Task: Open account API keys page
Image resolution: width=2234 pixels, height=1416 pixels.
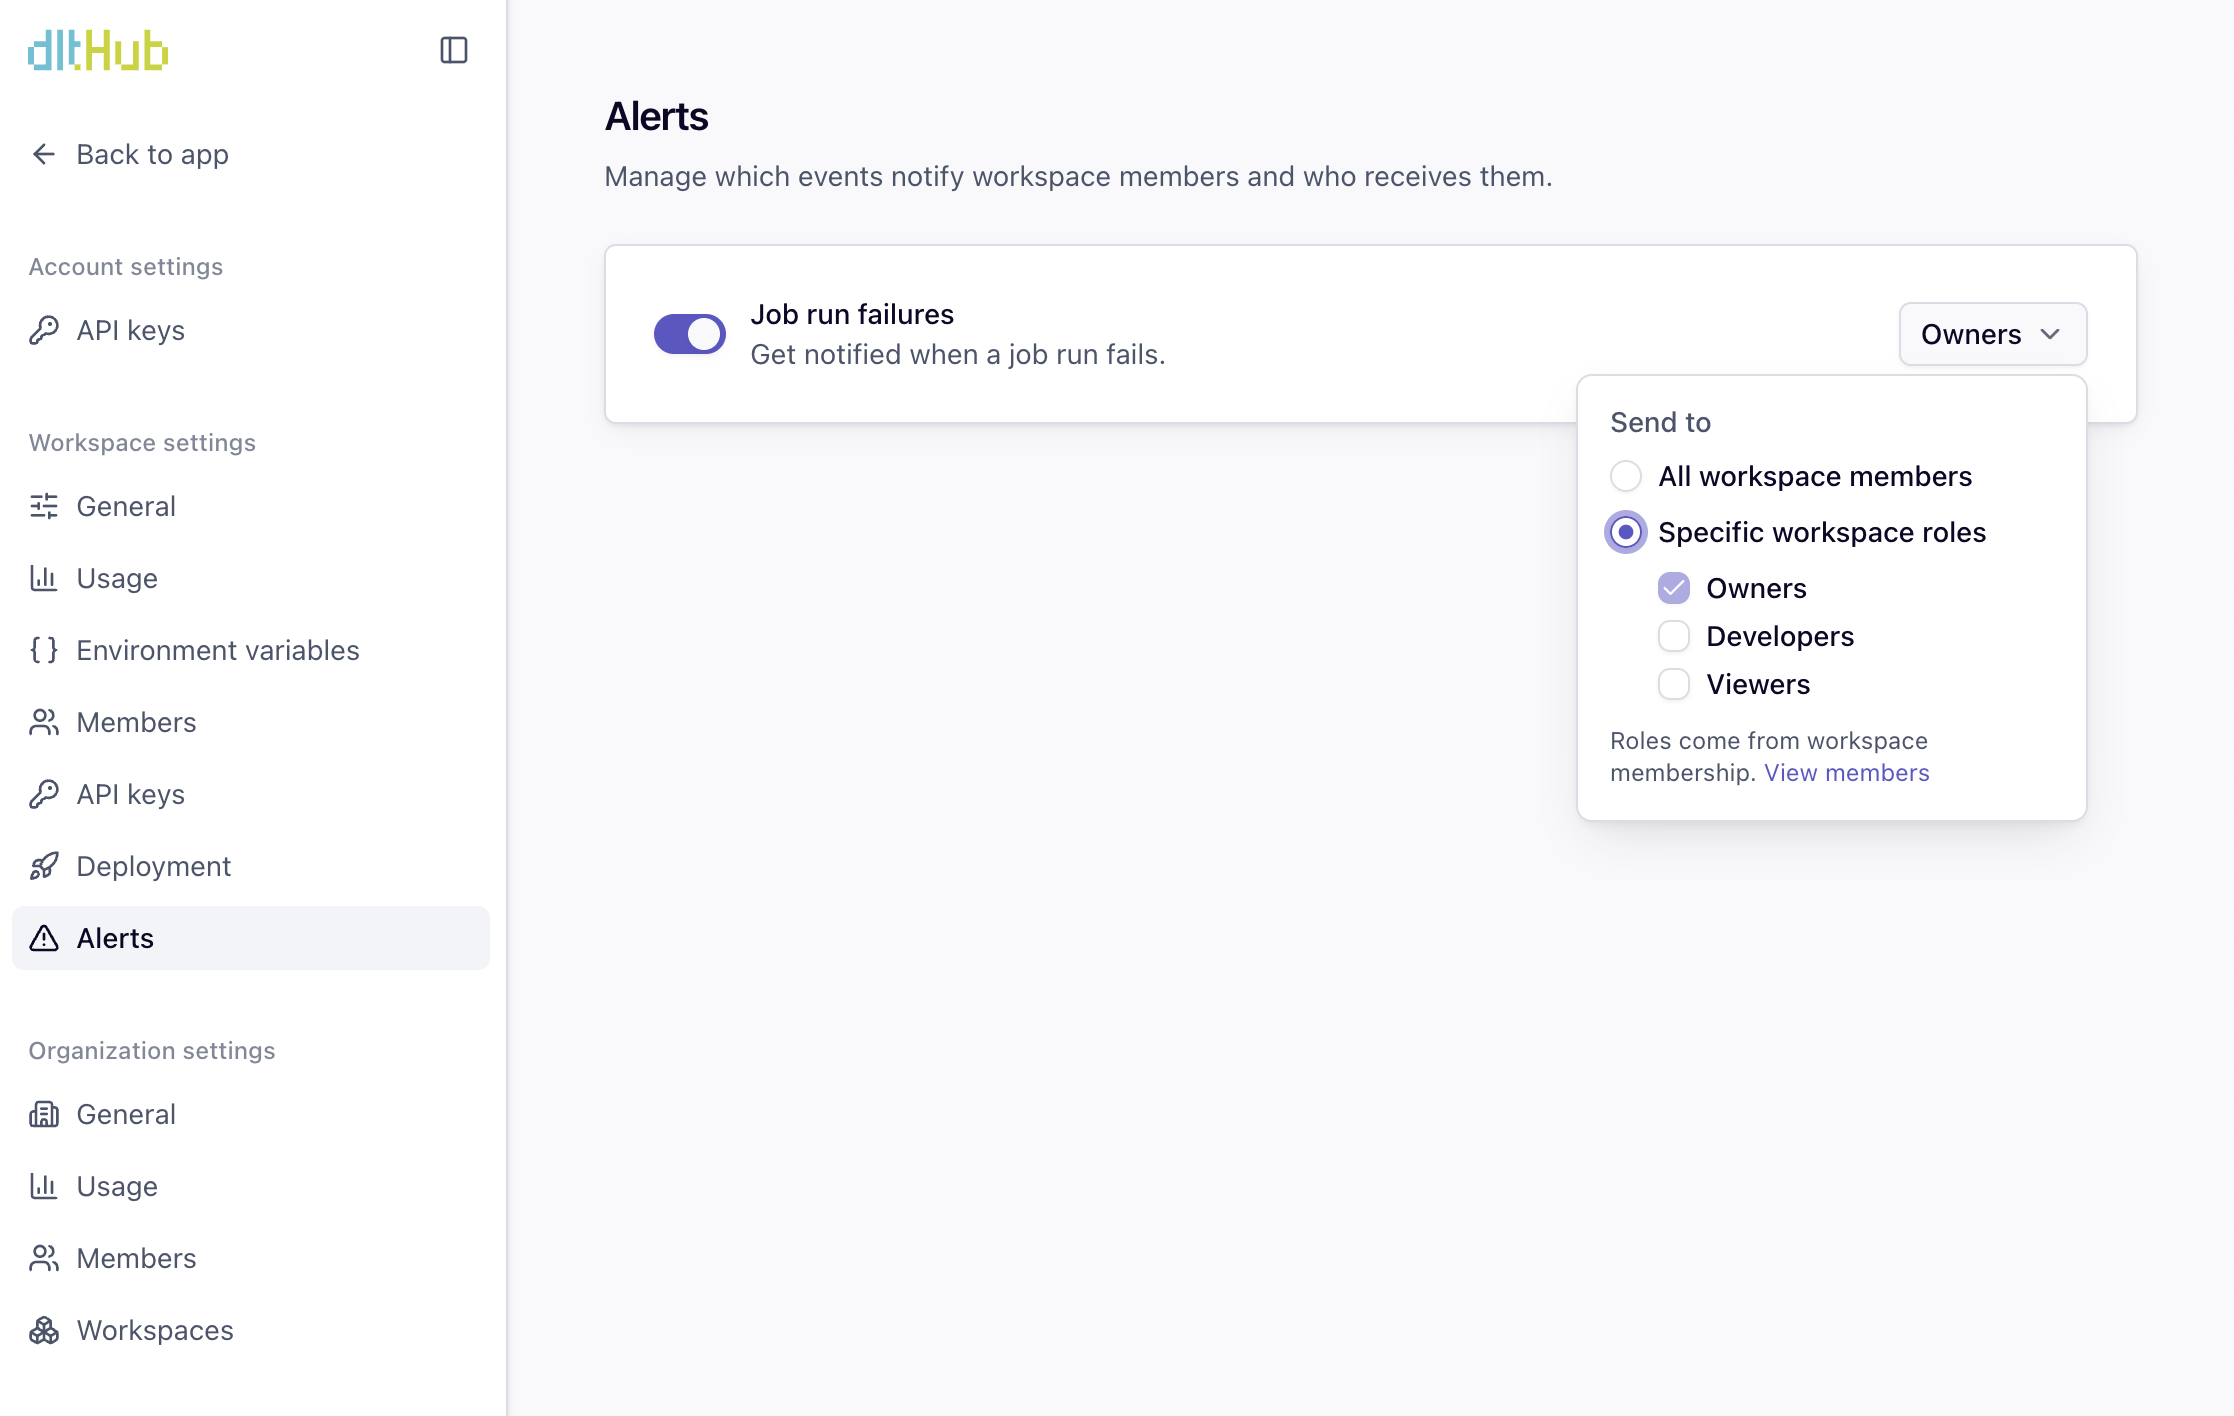Action: tap(251, 330)
